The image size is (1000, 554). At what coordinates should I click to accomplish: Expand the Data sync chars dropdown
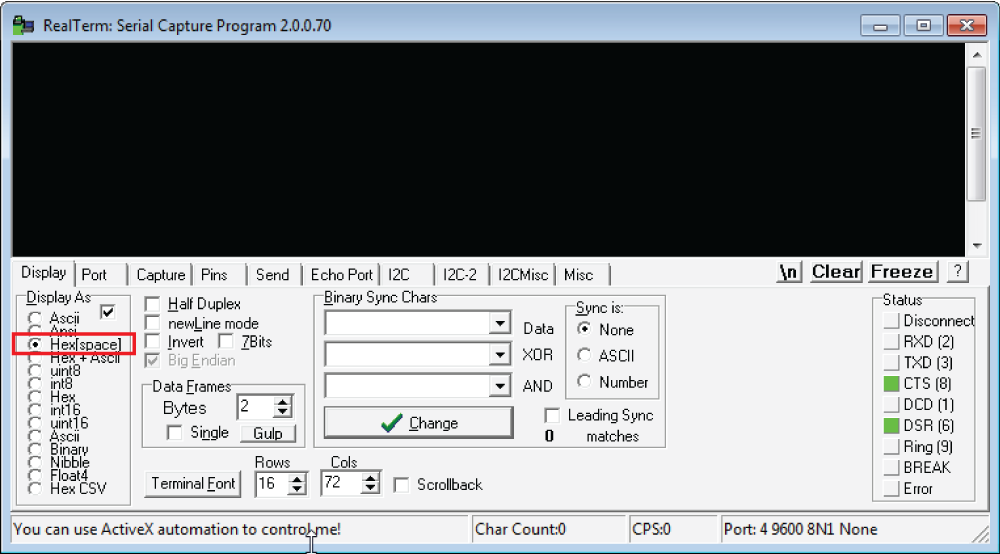[x=500, y=323]
